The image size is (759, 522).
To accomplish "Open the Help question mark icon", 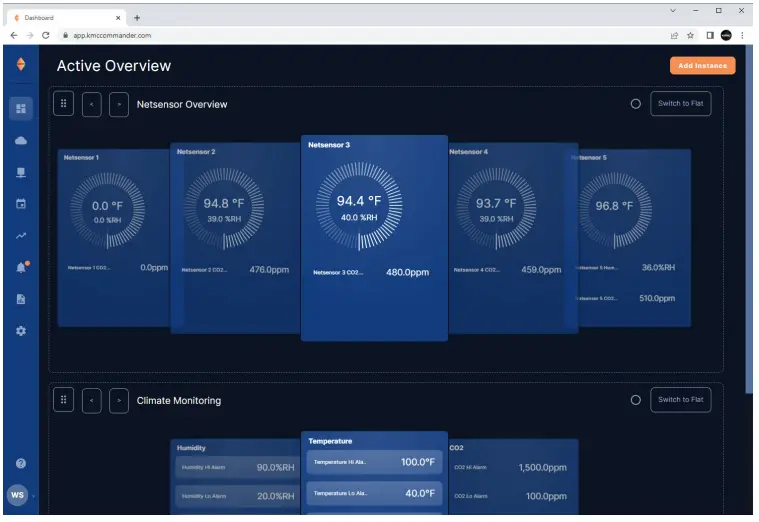I will click(x=21, y=463).
